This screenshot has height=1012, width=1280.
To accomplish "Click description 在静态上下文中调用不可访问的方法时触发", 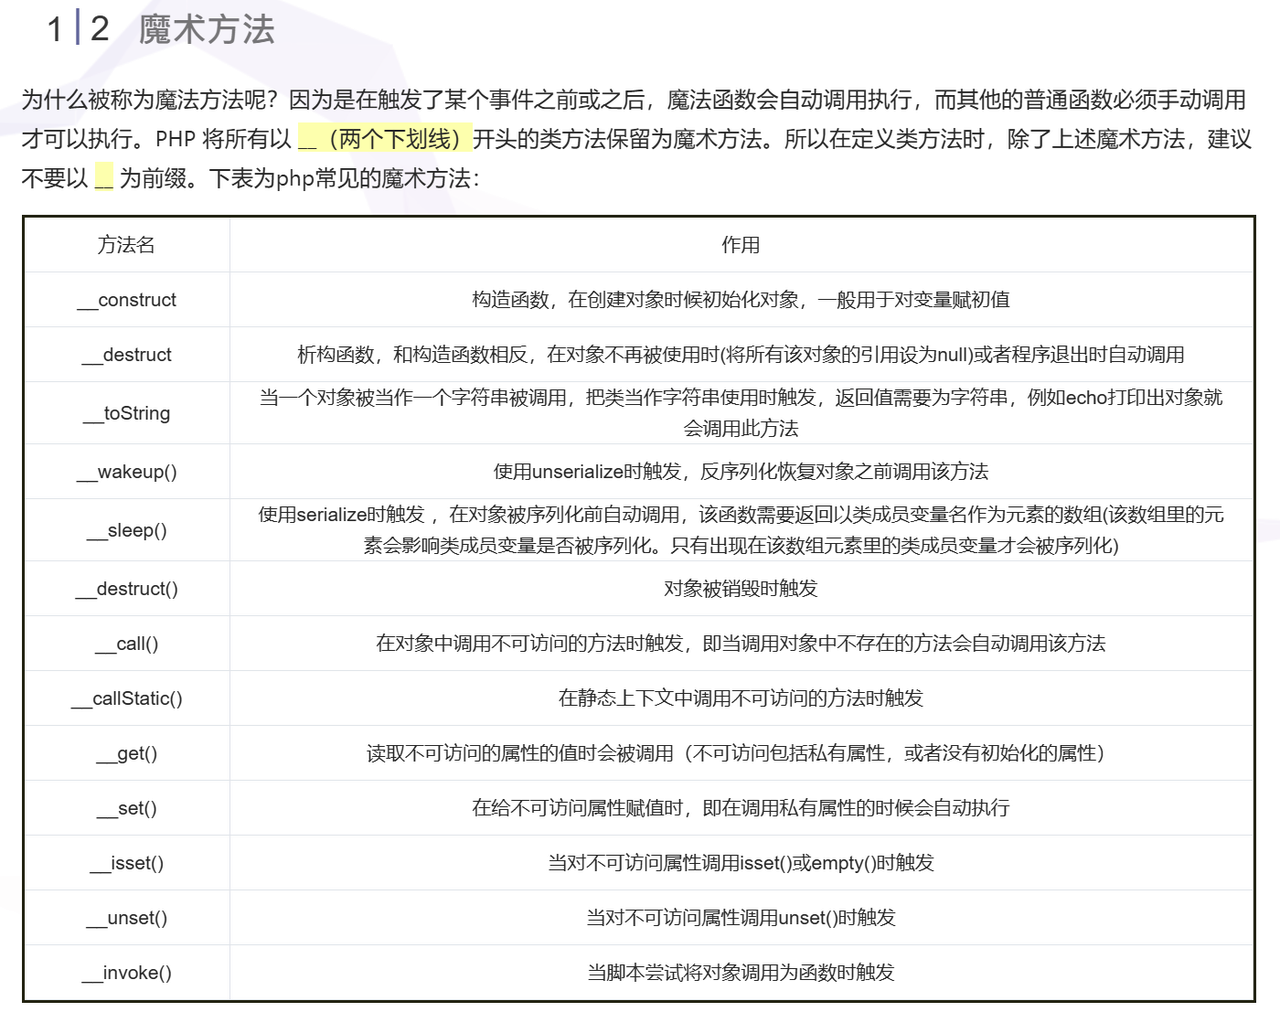I will [741, 699].
